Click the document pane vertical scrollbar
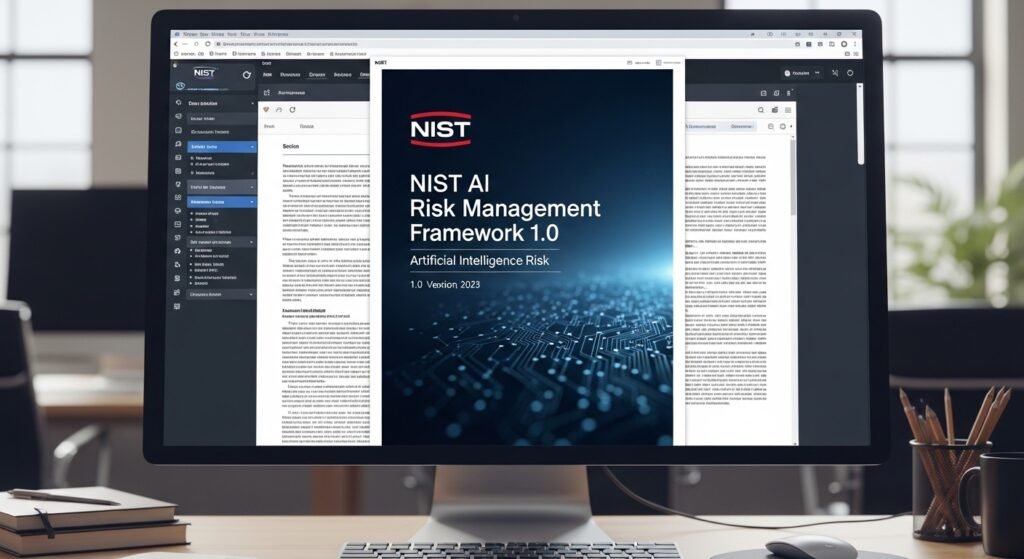This screenshot has width=1024, height=559. (x=793, y=176)
